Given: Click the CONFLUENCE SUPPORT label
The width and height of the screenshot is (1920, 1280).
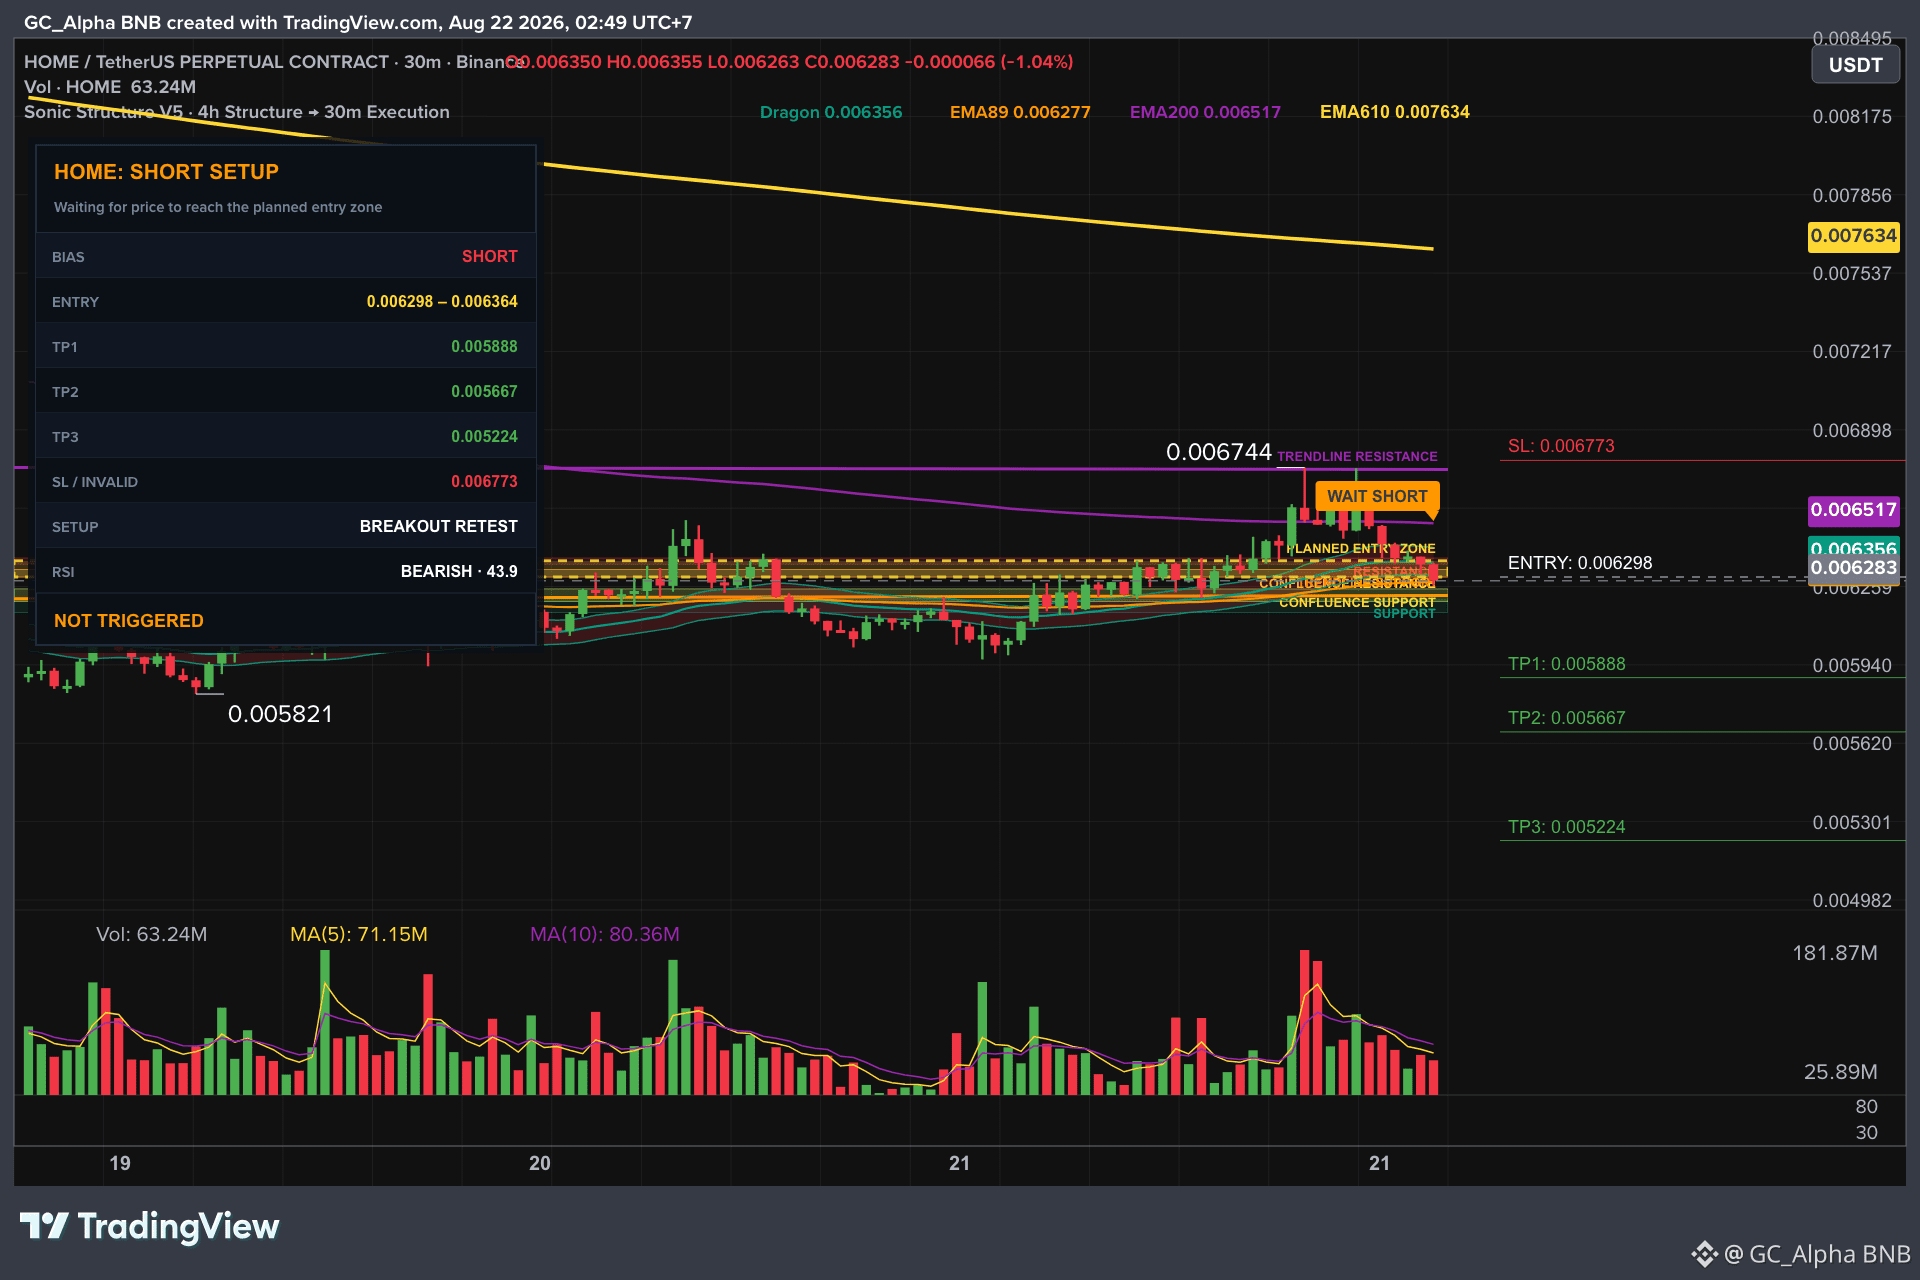Looking at the screenshot, I should click(1357, 602).
